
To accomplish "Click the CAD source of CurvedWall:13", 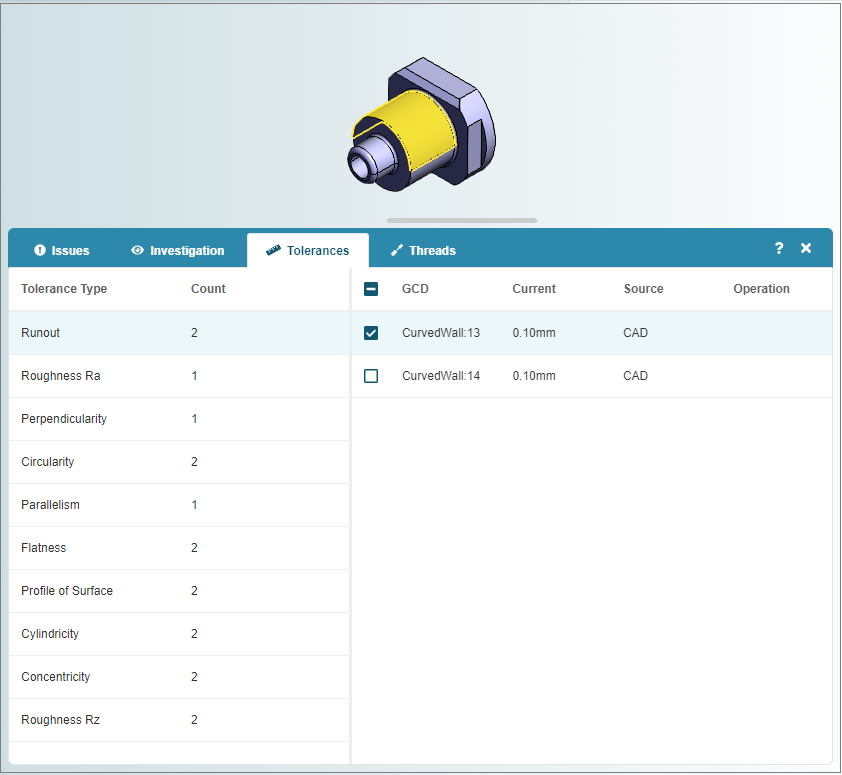I will point(635,333).
